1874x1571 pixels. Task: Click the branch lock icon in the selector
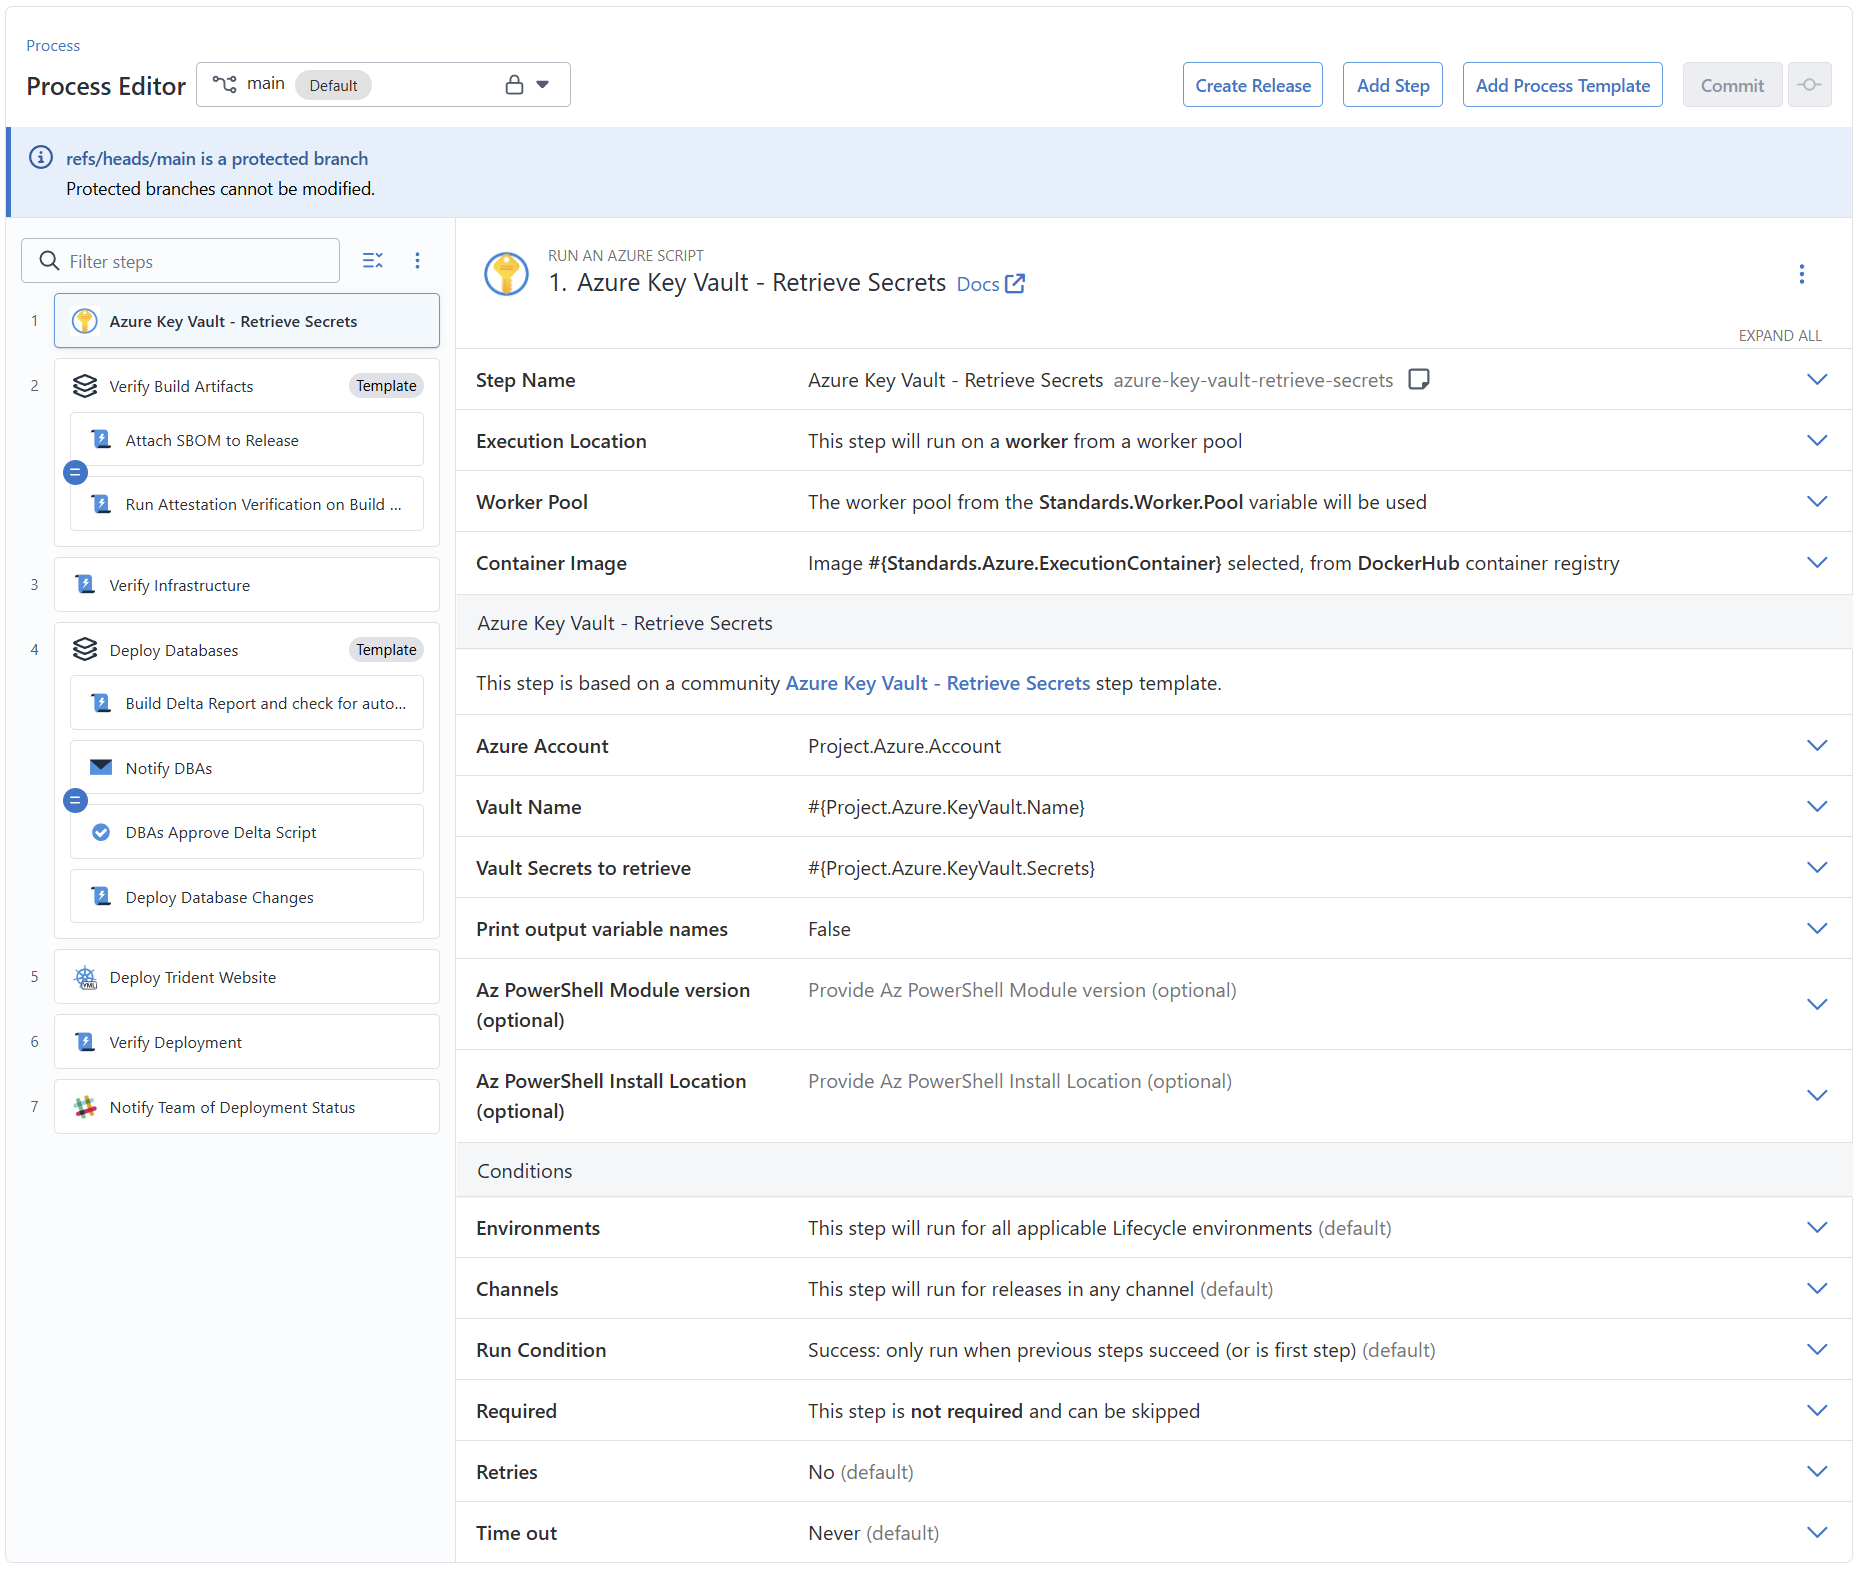tap(513, 84)
